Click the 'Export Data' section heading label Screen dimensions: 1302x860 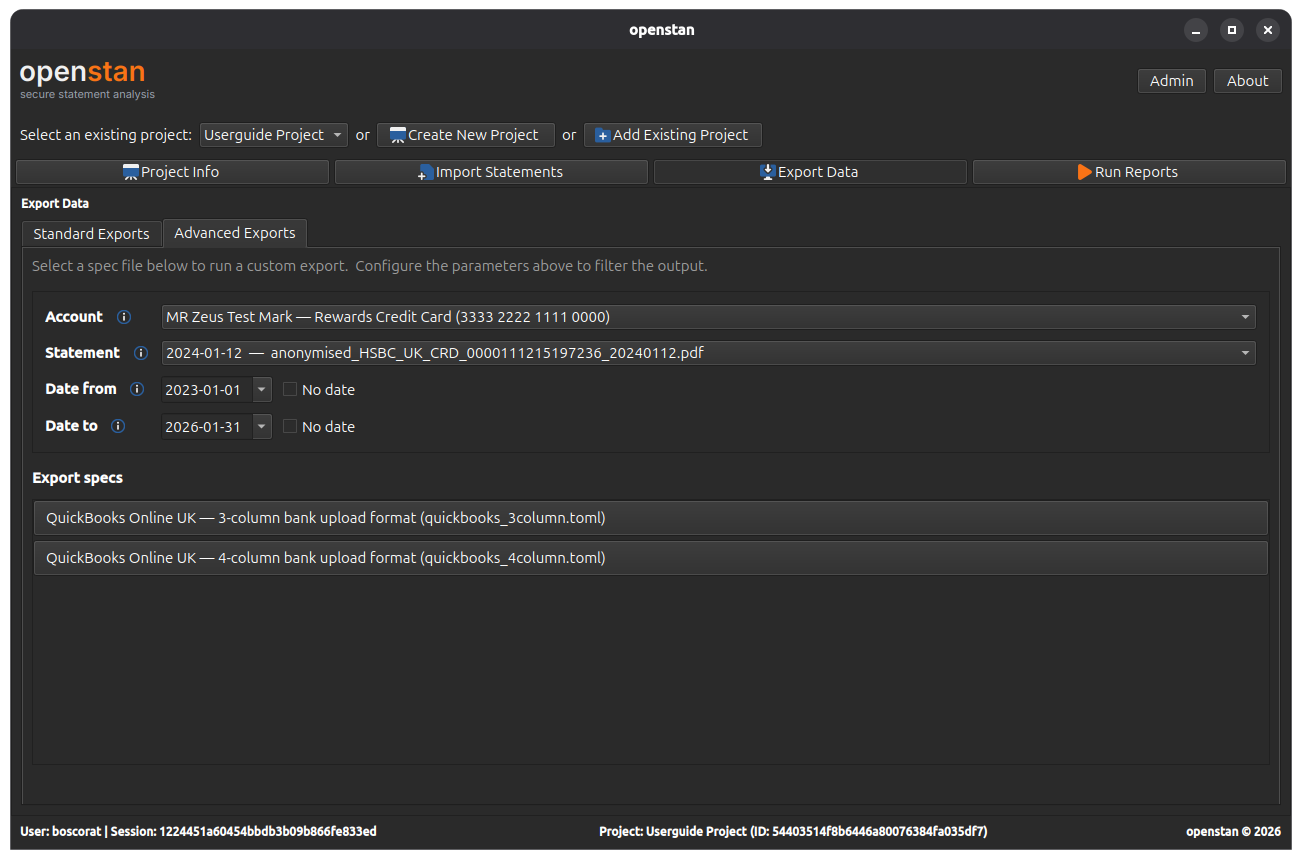pos(55,204)
